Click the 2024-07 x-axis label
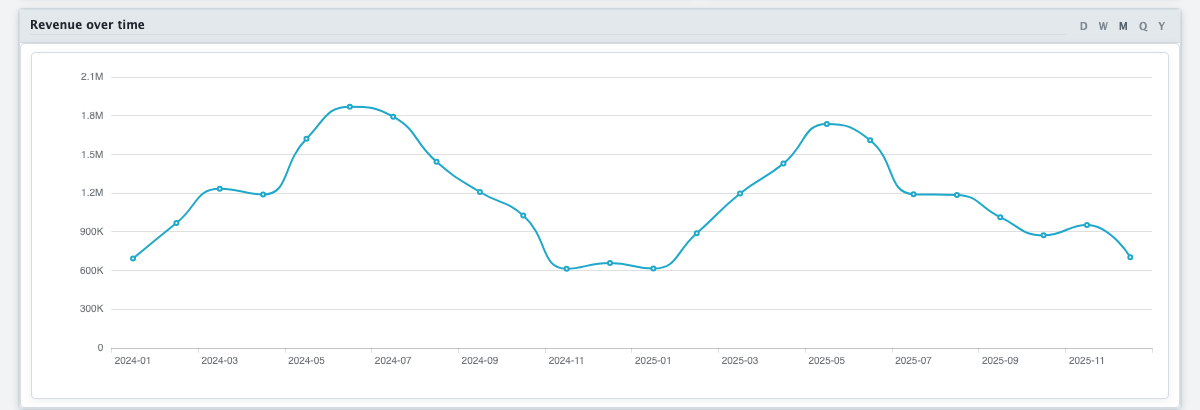 click(393, 360)
